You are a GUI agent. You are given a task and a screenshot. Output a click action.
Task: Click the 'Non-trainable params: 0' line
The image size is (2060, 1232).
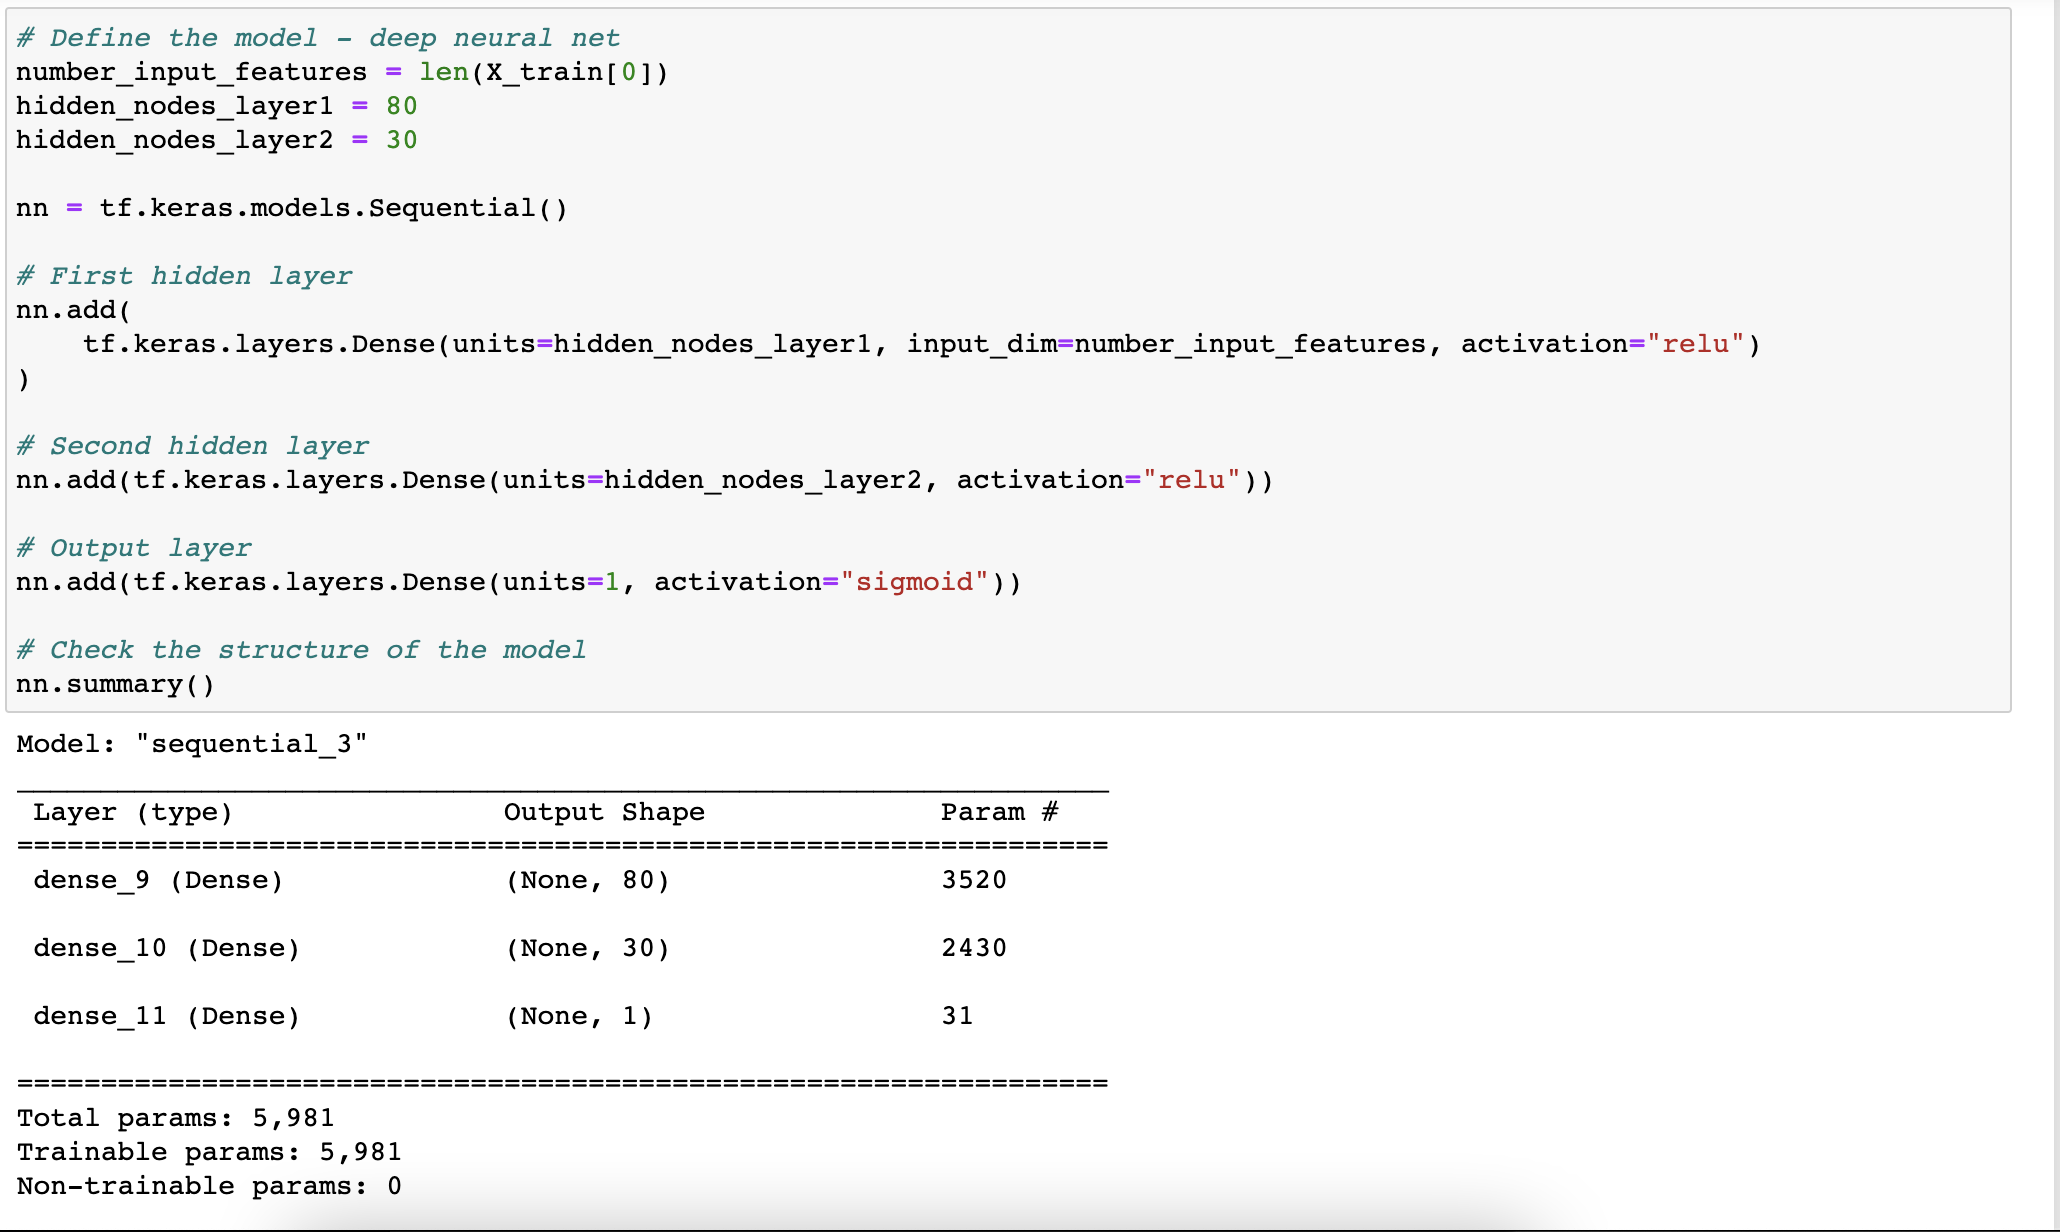pos(209,1186)
